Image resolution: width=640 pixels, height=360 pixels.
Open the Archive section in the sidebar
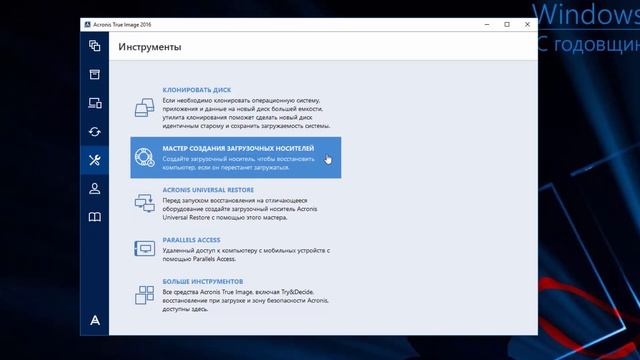[95, 74]
